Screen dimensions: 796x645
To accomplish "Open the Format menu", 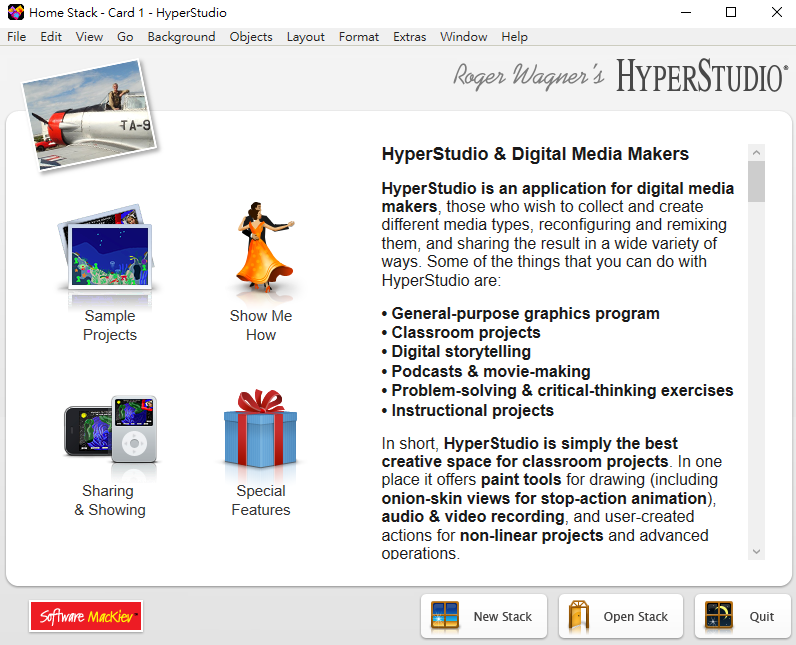I will pyautogui.click(x=359, y=37).
